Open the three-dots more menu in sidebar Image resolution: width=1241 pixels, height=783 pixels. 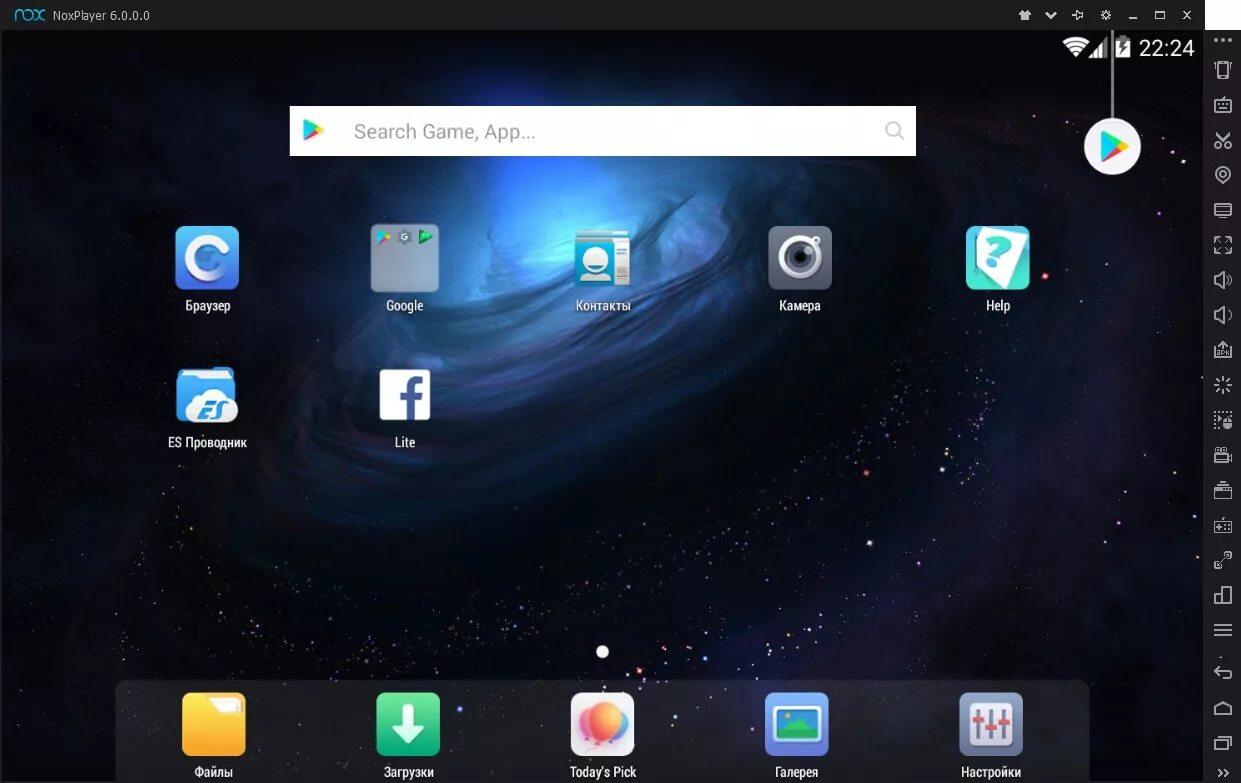(x=1223, y=39)
